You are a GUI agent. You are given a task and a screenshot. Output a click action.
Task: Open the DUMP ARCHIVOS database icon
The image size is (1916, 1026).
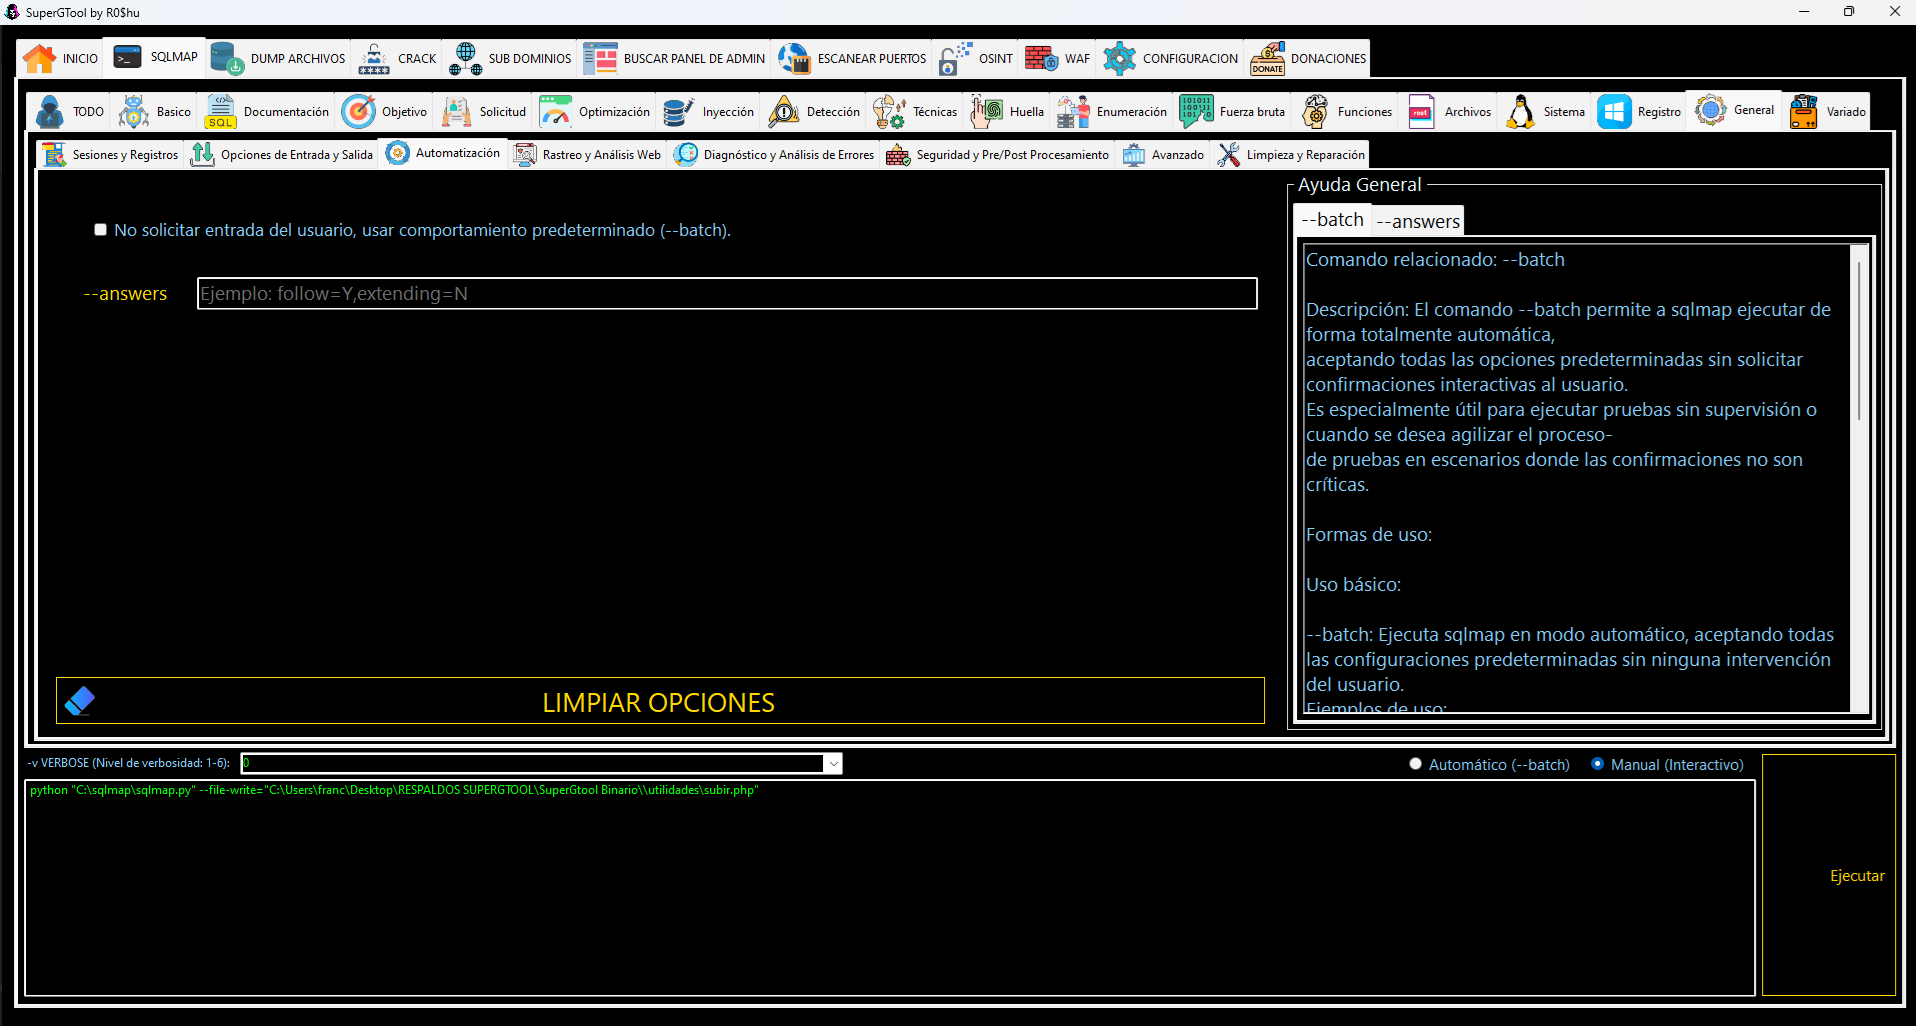tap(227, 58)
